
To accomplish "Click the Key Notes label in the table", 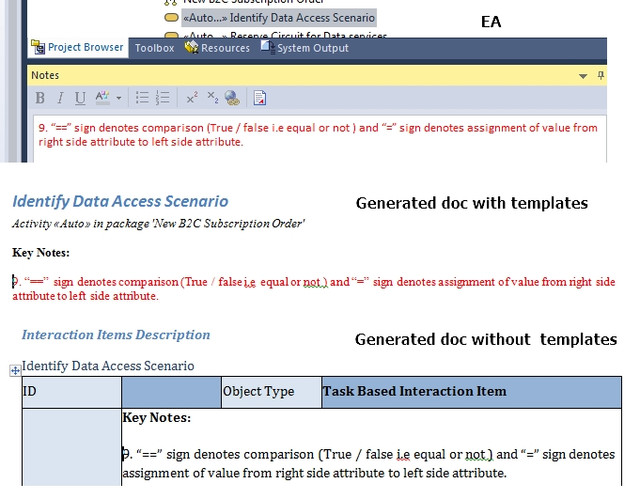I will 156,418.
